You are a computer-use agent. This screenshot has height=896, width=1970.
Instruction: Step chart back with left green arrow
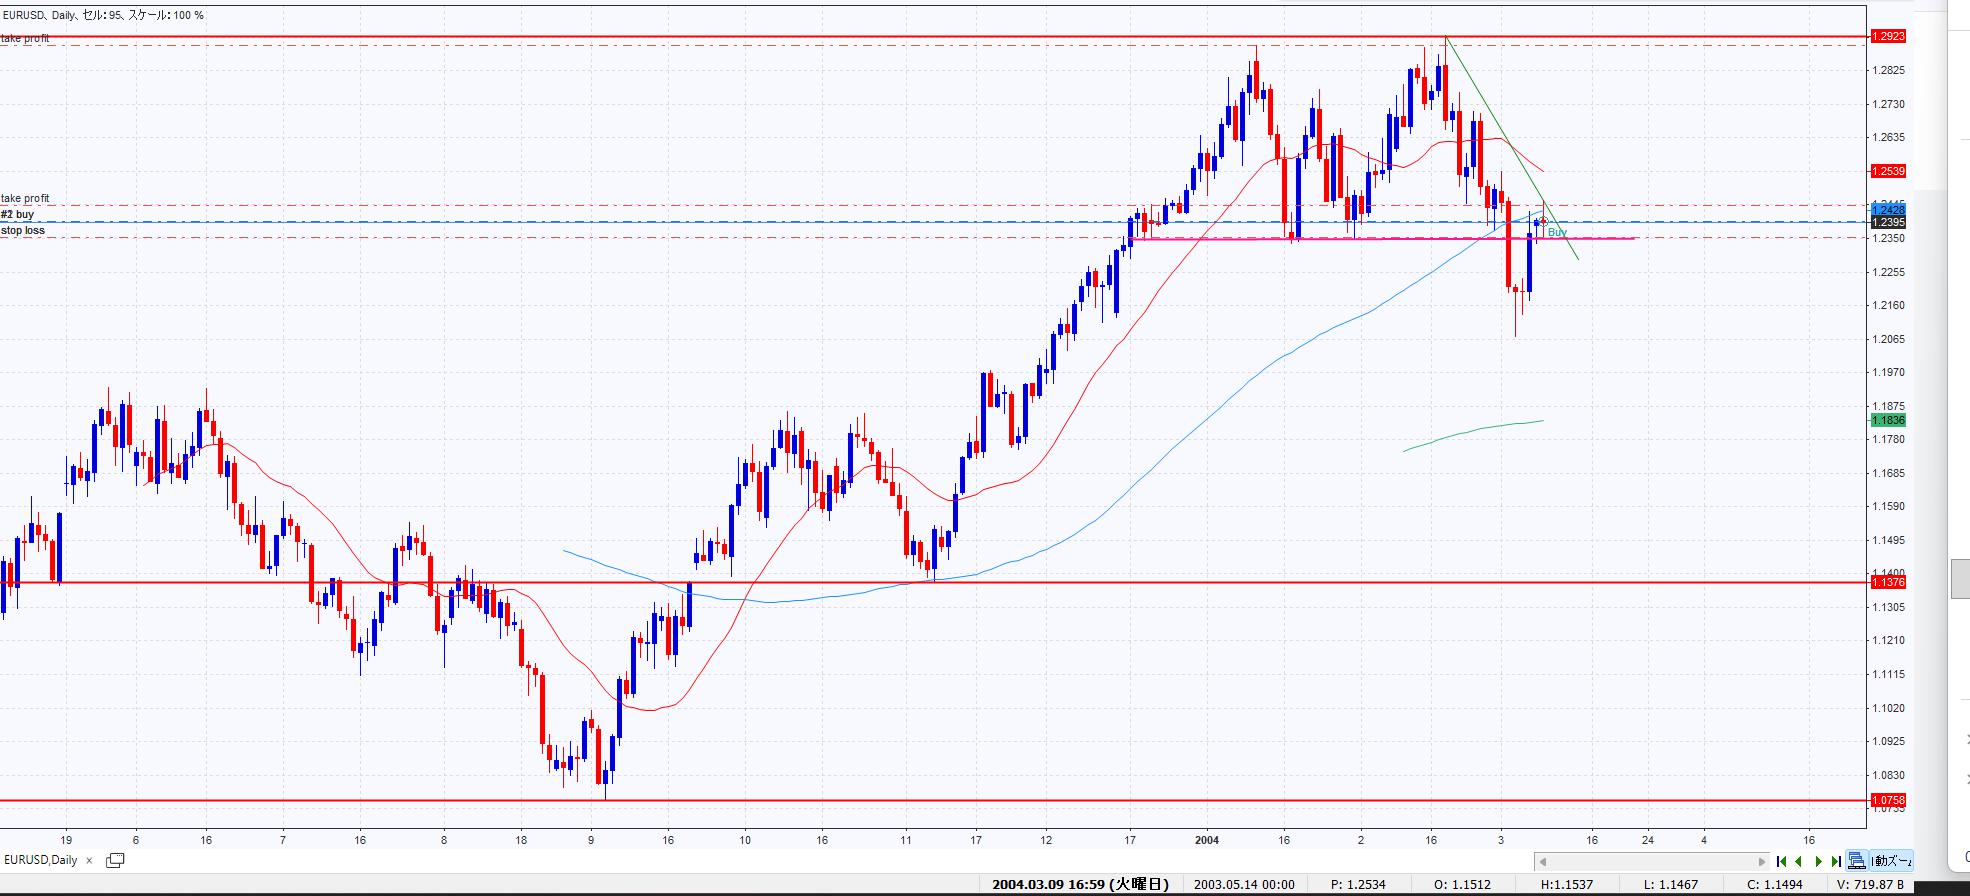point(1799,861)
